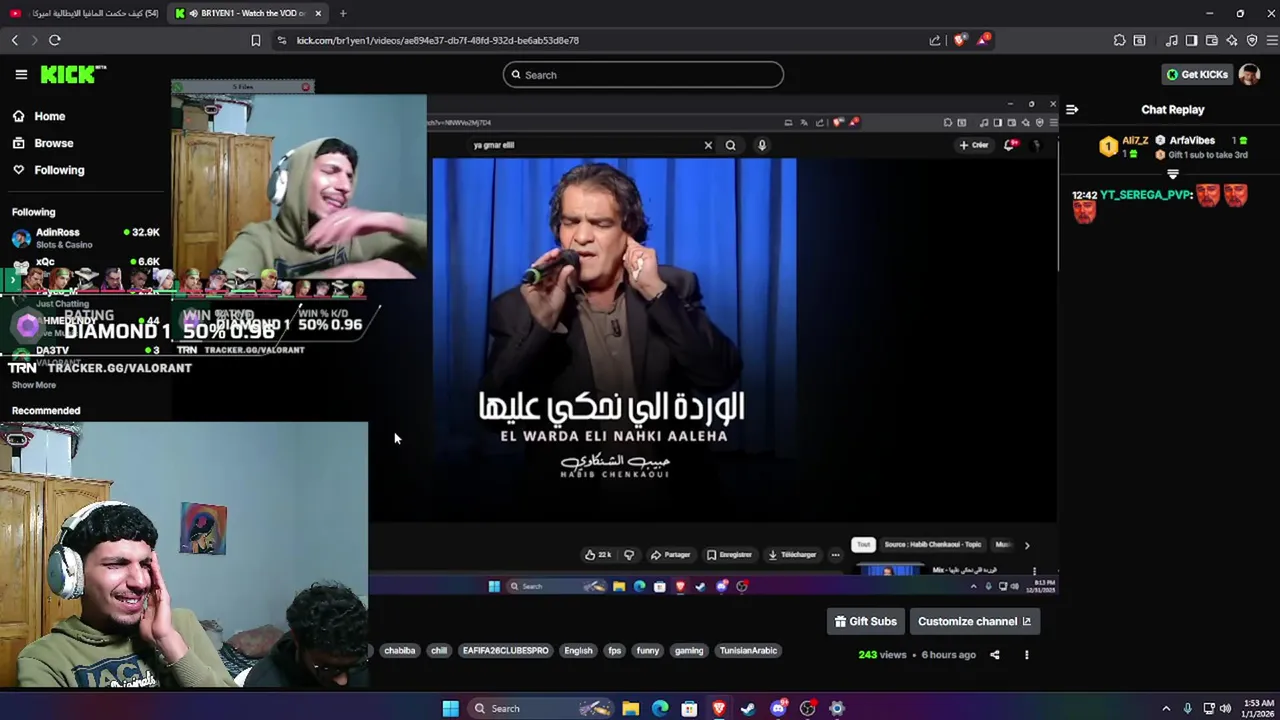This screenshot has width=1280, height=720.
Task: Open the Brave Wallet icon
Action: (x=1212, y=40)
